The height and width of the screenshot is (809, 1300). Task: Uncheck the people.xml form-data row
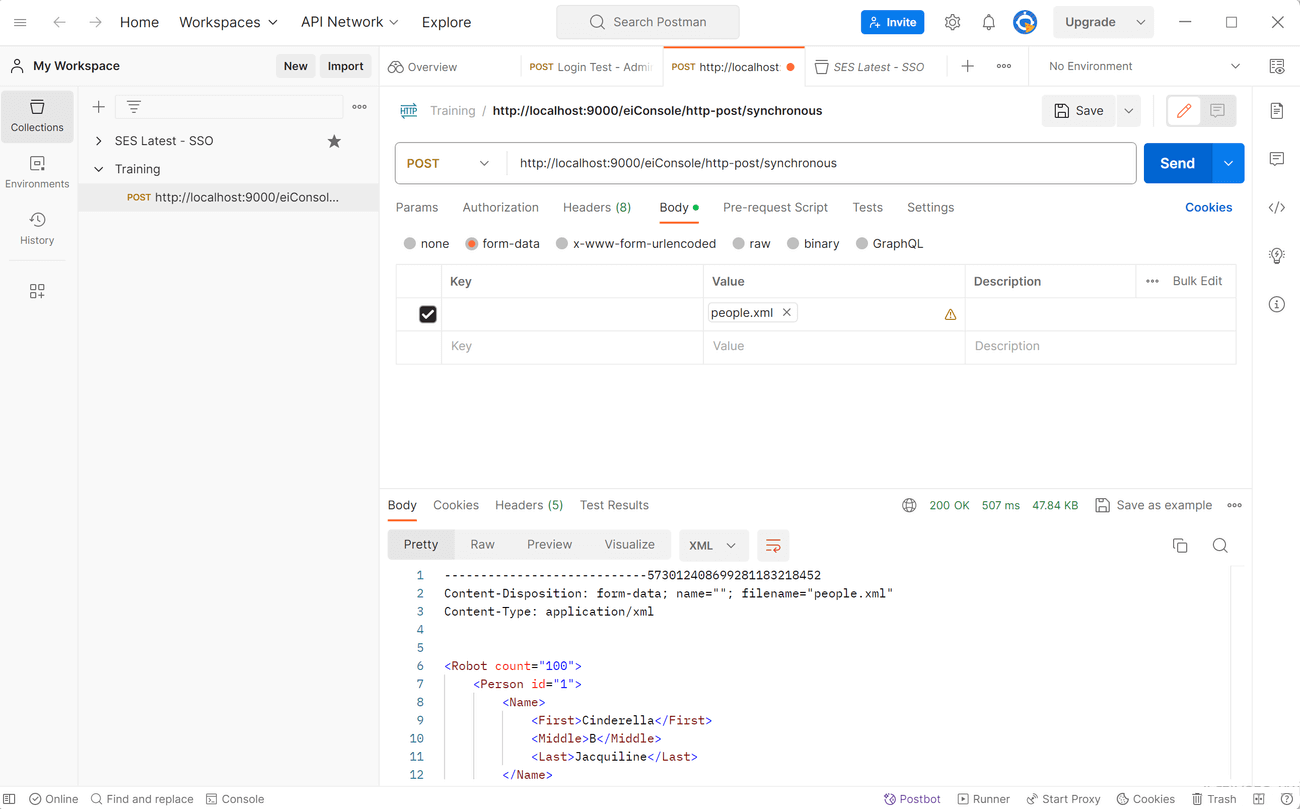[x=428, y=314]
